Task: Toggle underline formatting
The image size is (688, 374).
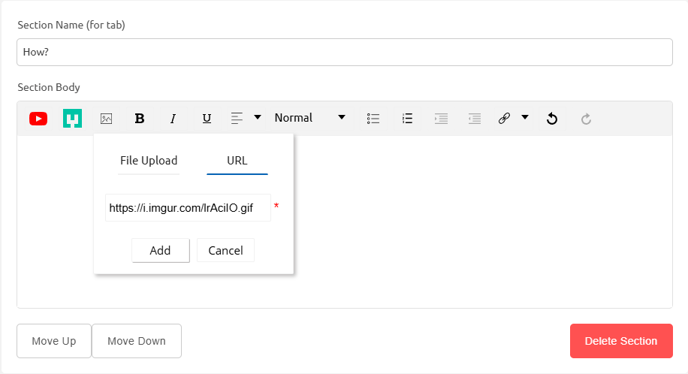Action: point(207,119)
